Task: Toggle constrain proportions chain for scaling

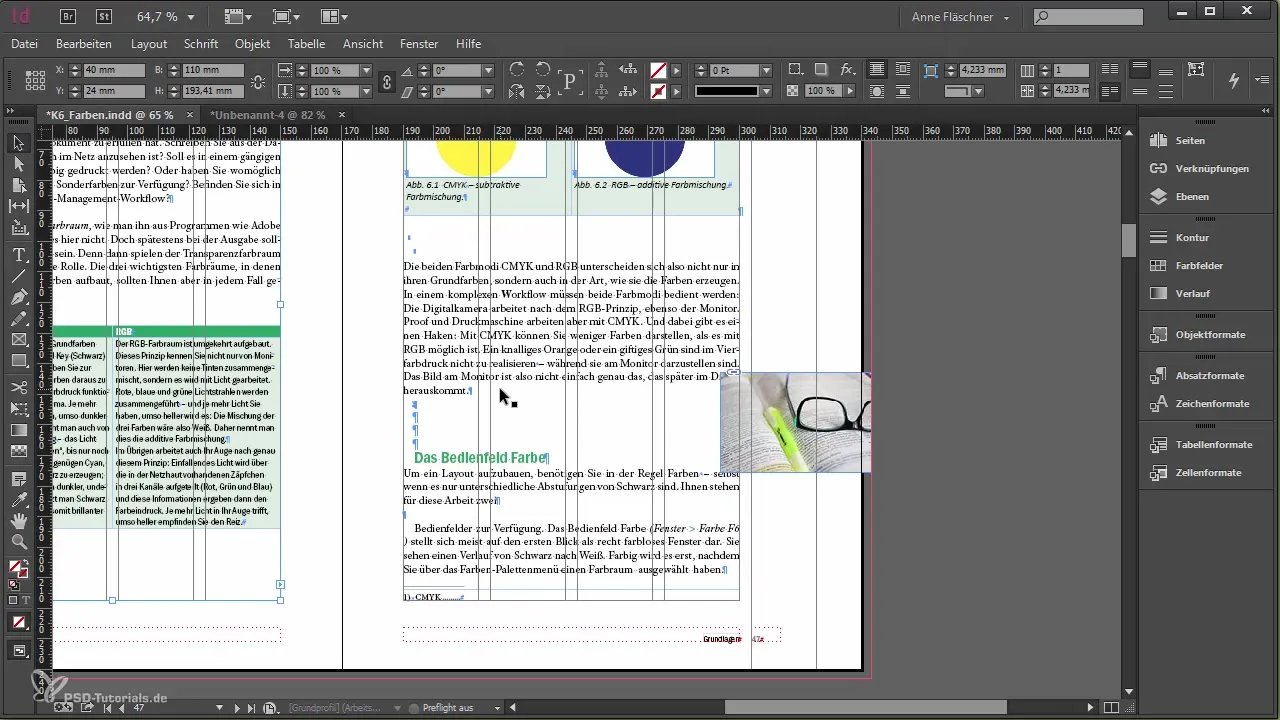Action: click(387, 81)
